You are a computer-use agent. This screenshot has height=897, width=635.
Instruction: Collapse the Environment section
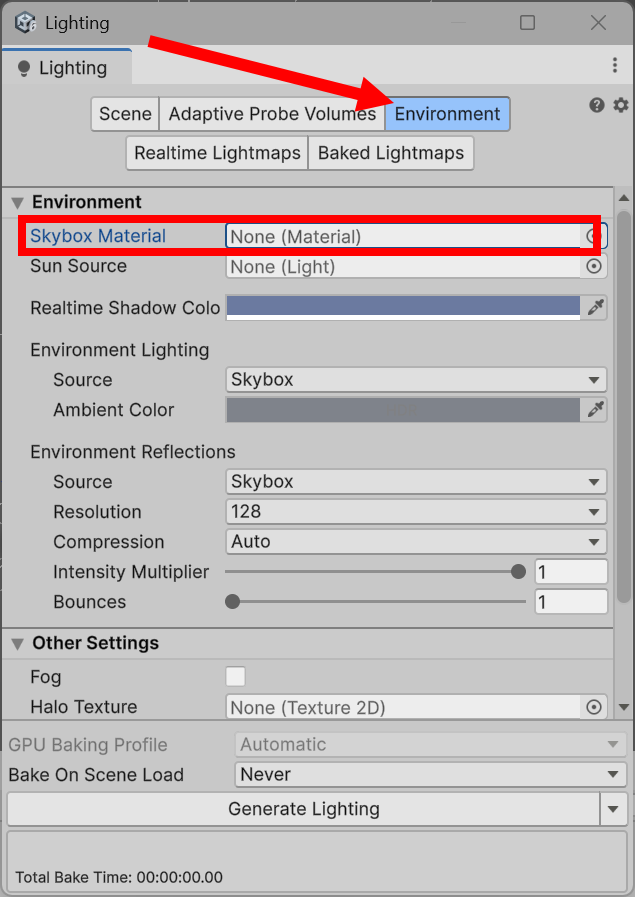tap(18, 203)
